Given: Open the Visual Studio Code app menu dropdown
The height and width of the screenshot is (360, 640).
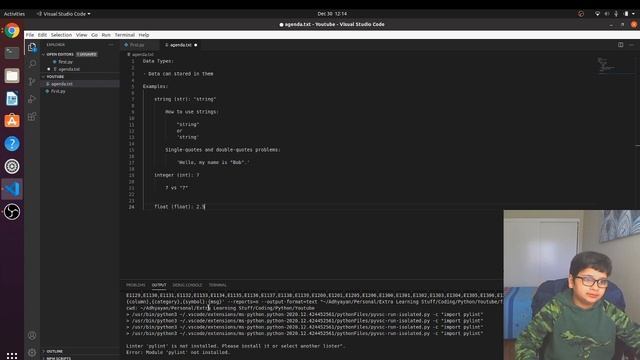Looking at the screenshot, I should [64, 14].
